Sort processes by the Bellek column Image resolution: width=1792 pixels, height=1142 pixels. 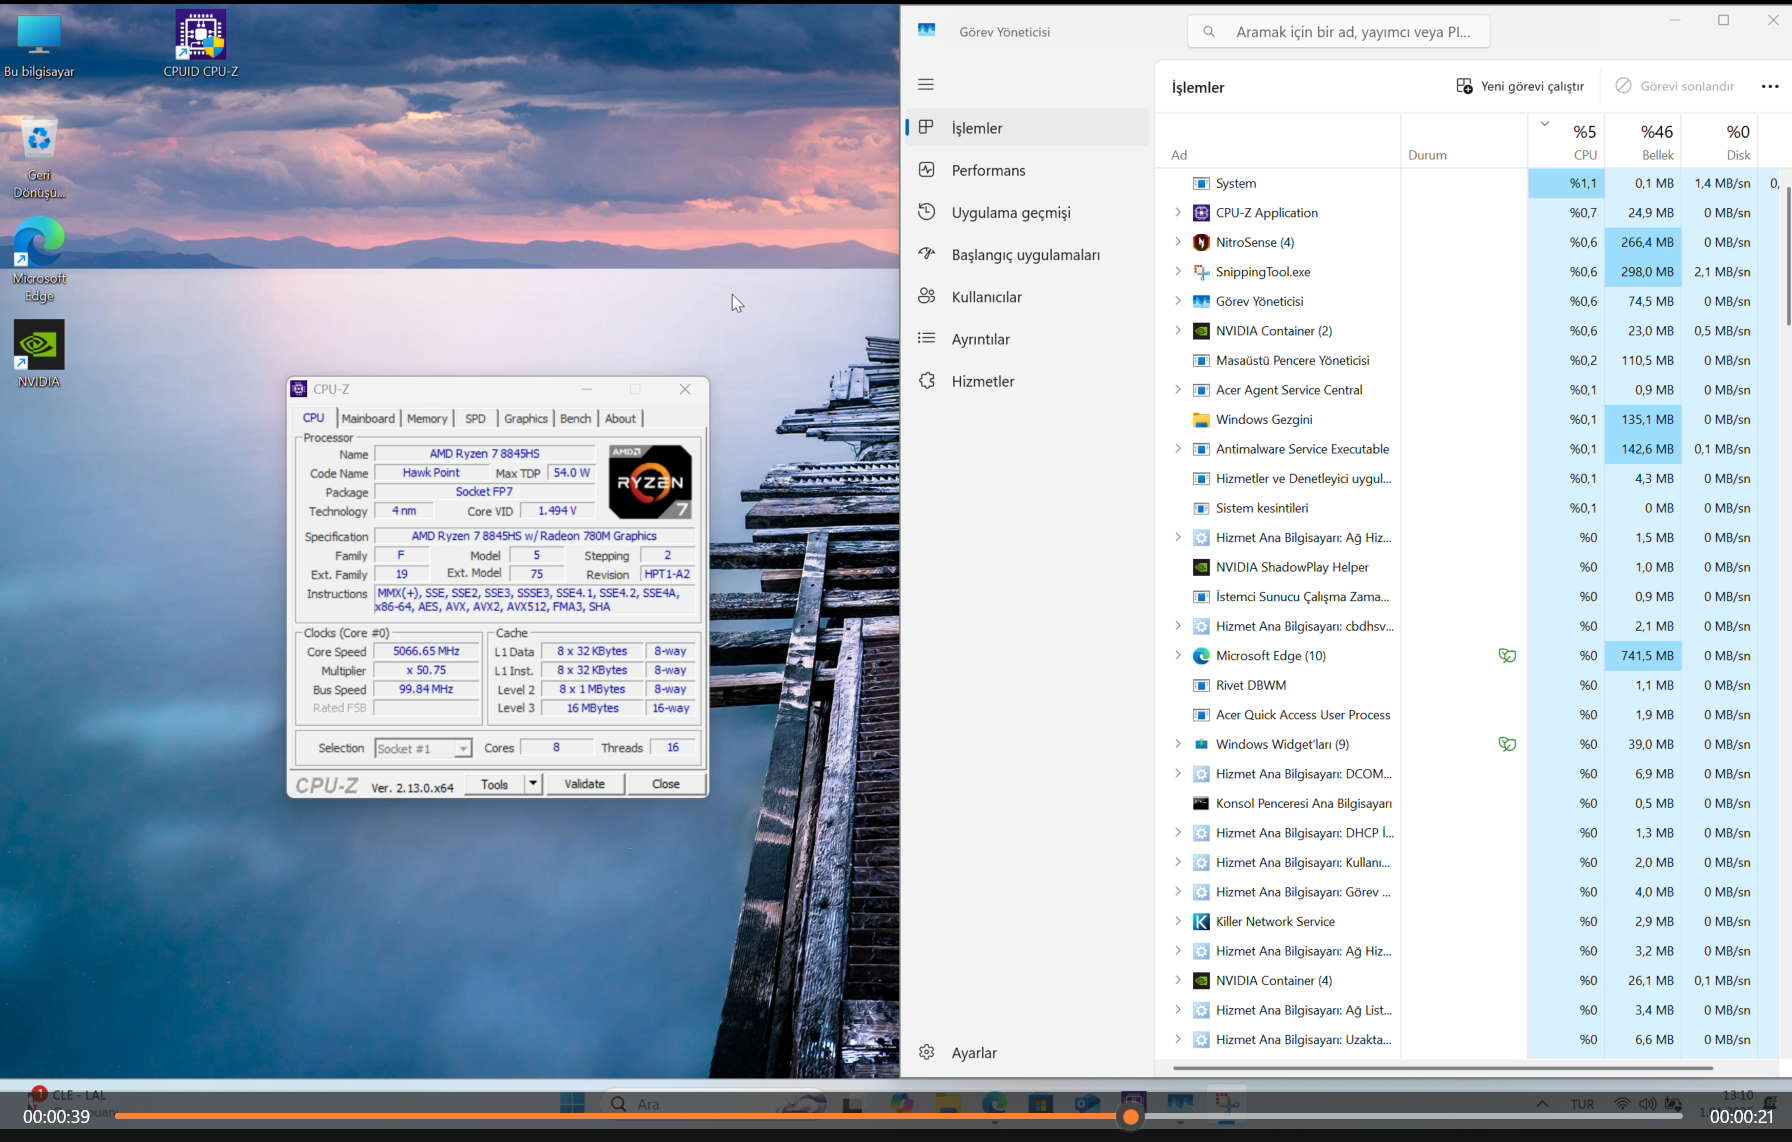pyautogui.click(x=1643, y=141)
